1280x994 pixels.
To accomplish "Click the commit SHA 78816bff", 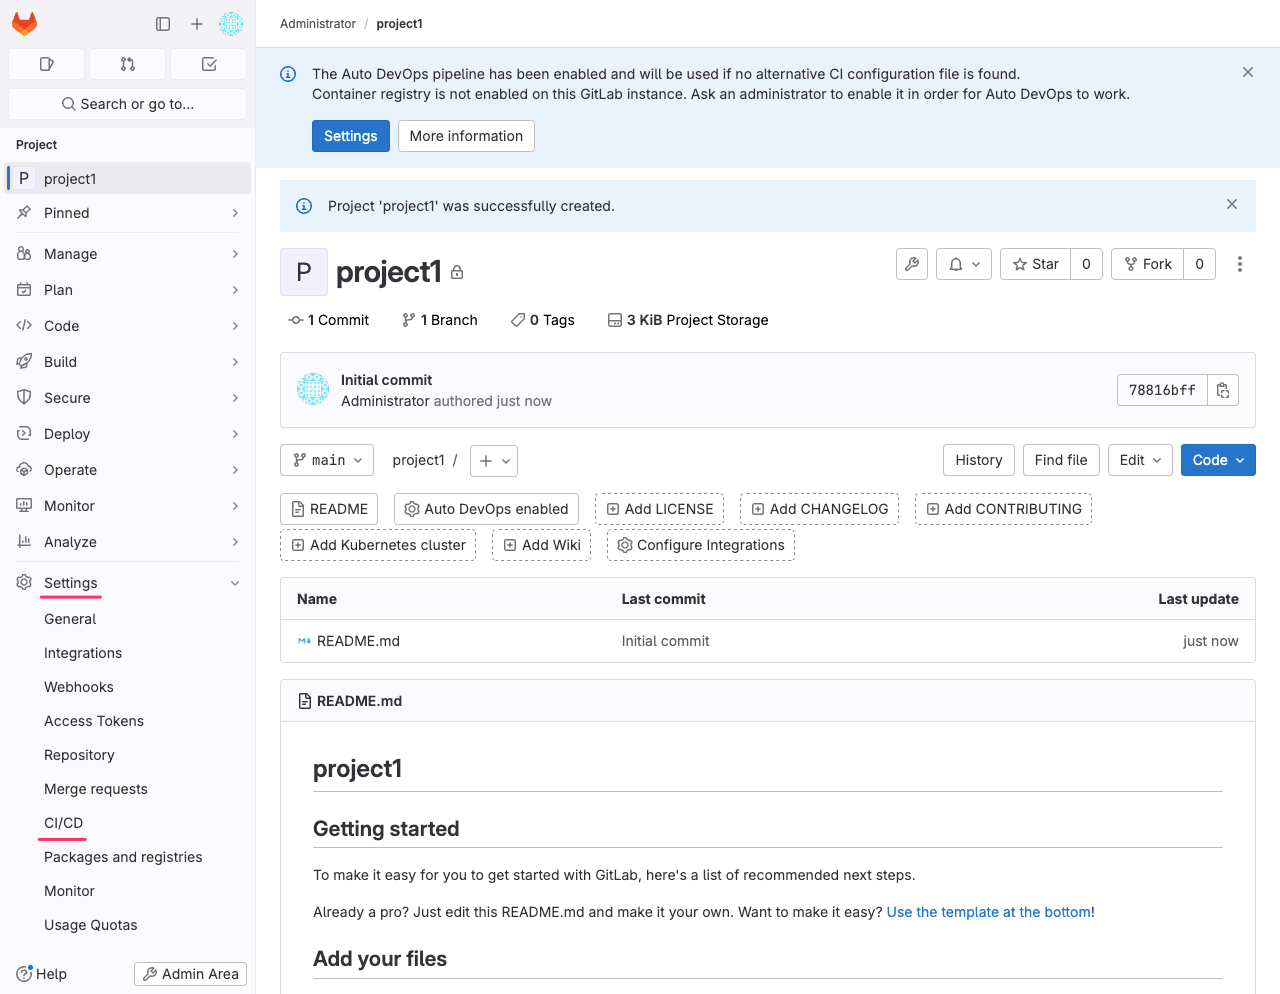I will click(1162, 390).
